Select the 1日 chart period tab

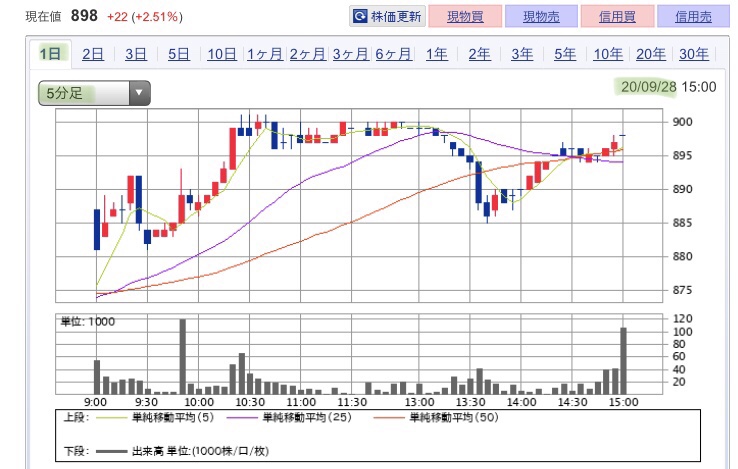coord(50,54)
